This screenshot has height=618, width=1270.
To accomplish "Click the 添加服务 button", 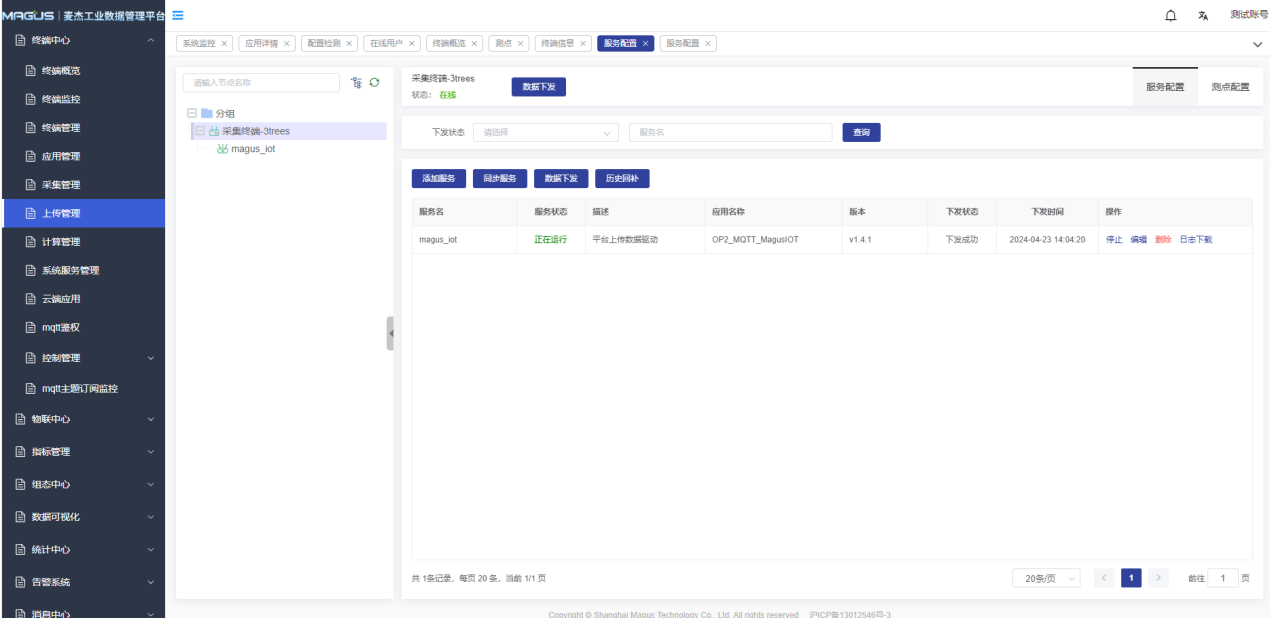I will pos(438,178).
